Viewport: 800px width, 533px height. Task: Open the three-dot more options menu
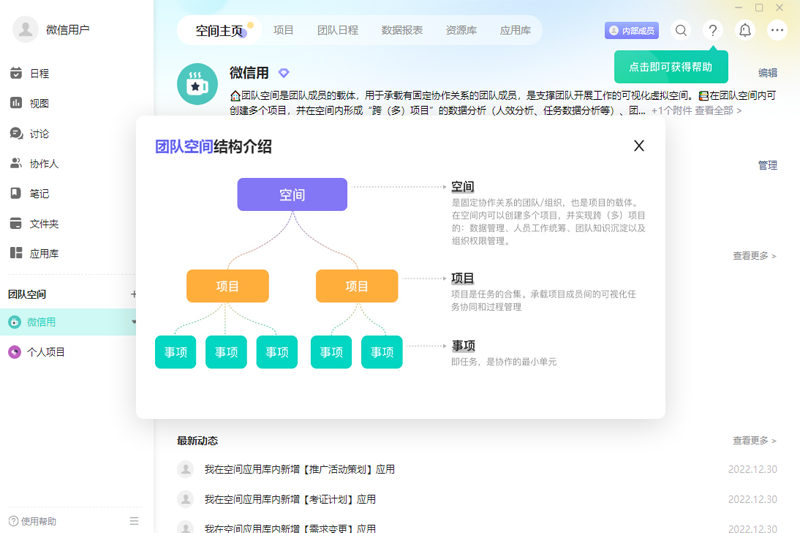(x=777, y=31)
